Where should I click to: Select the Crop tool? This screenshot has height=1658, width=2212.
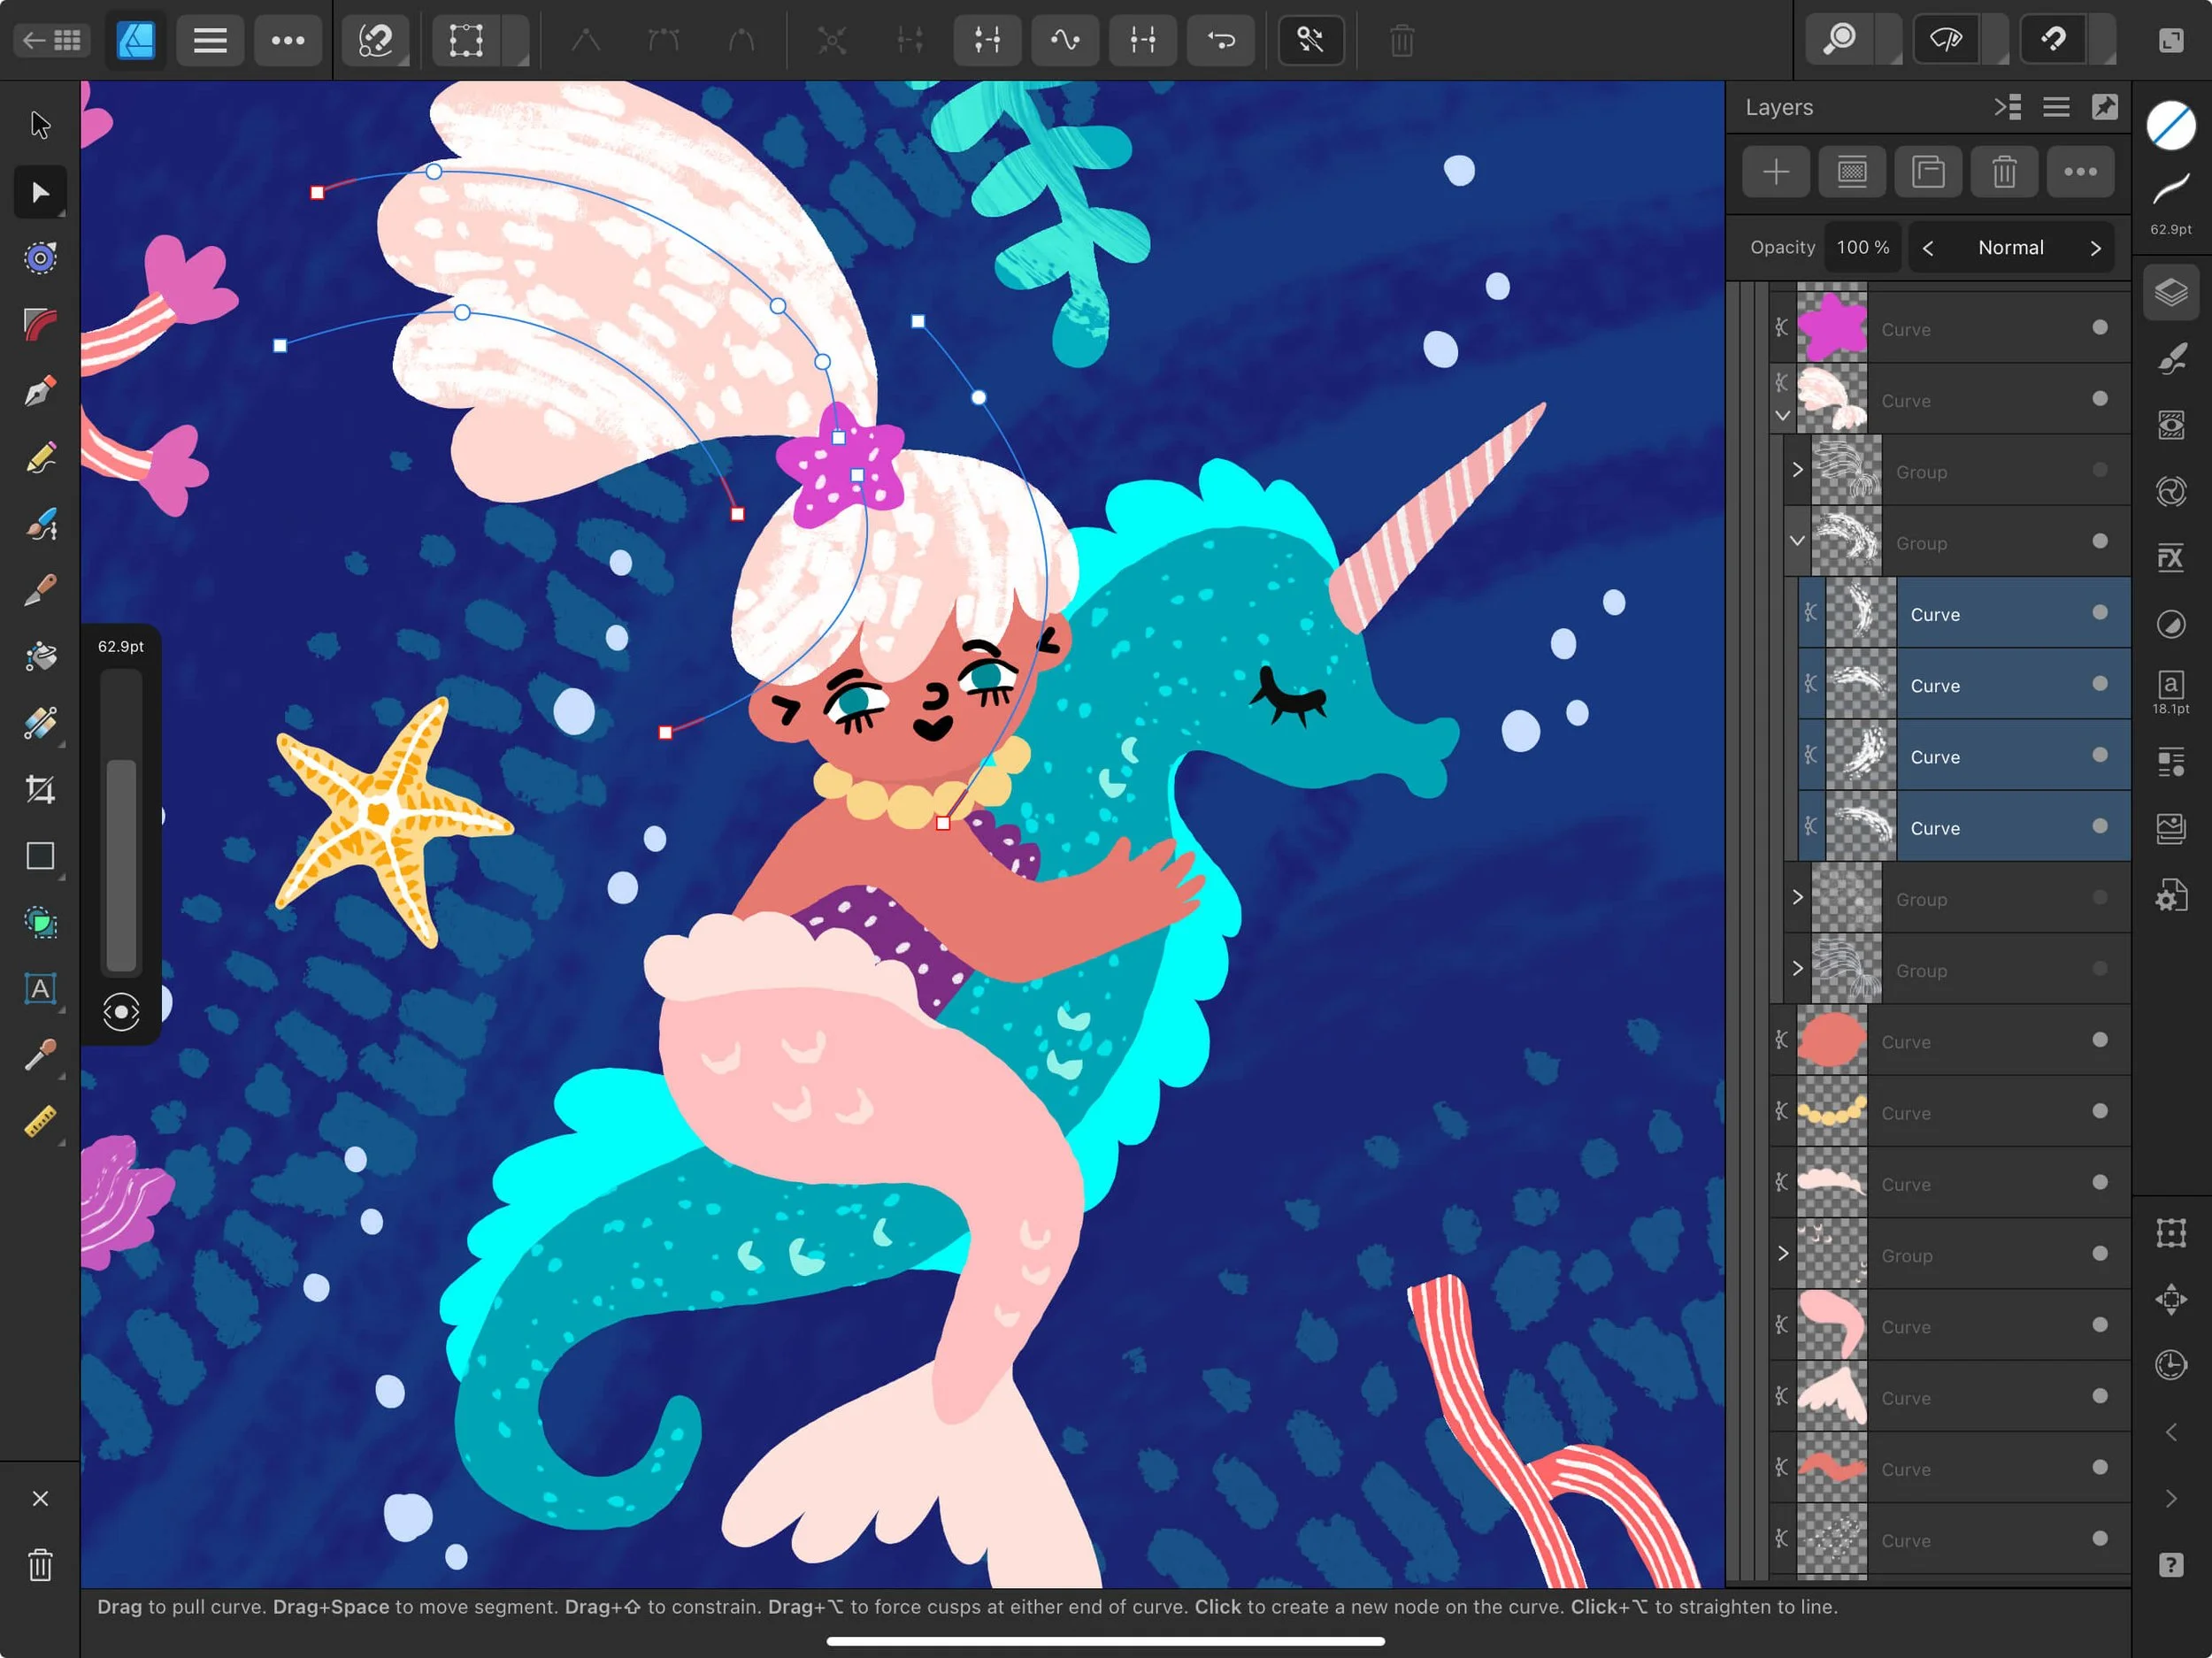coord(40,789)
